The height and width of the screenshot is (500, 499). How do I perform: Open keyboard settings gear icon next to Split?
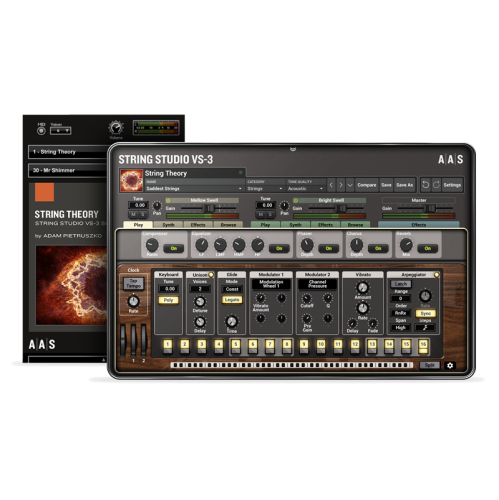click(450, 365)
